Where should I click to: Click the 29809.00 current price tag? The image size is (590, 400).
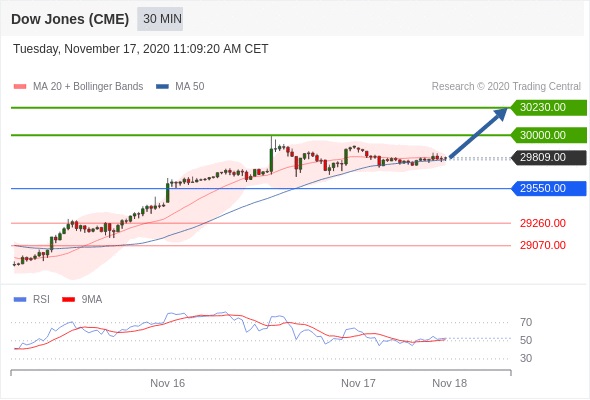(x=549, y=158)
